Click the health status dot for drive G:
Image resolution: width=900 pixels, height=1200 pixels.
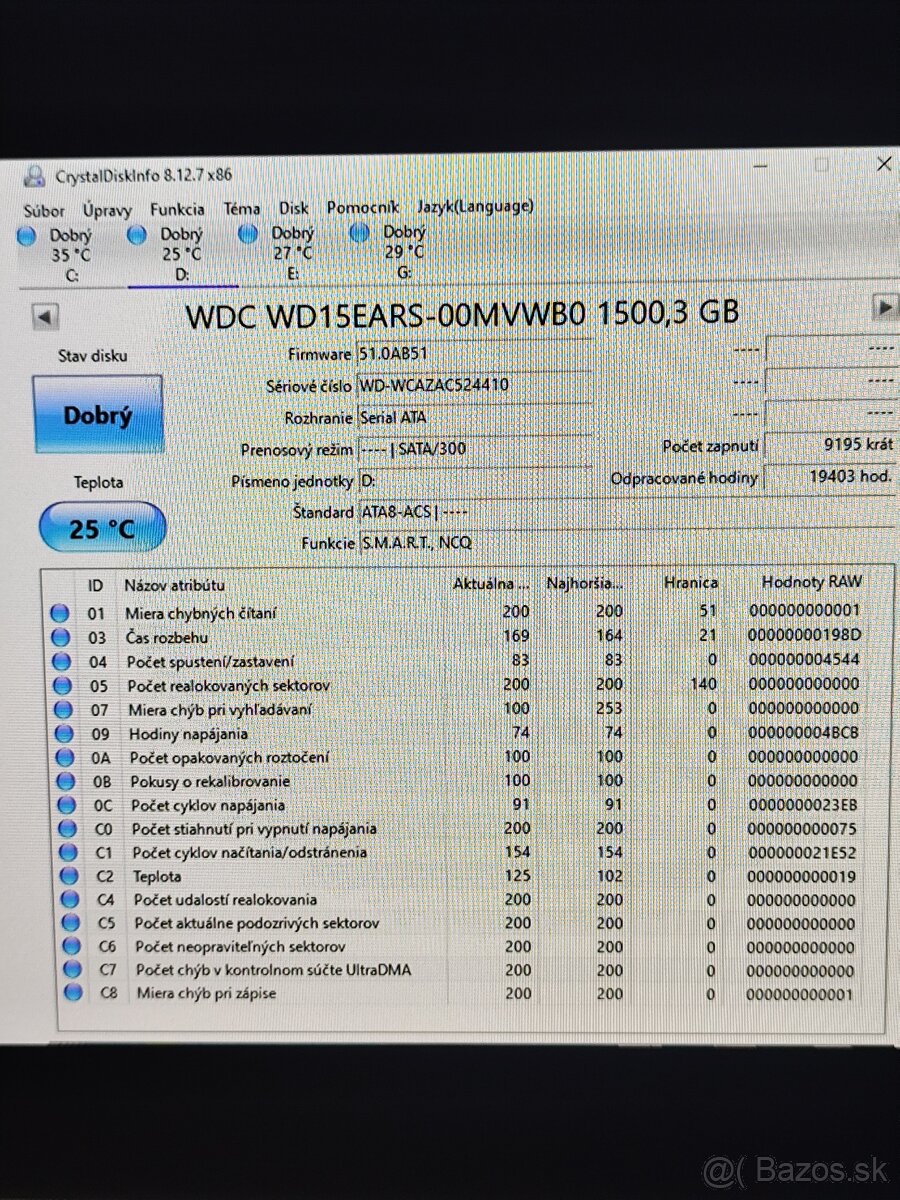coord(358,235)
